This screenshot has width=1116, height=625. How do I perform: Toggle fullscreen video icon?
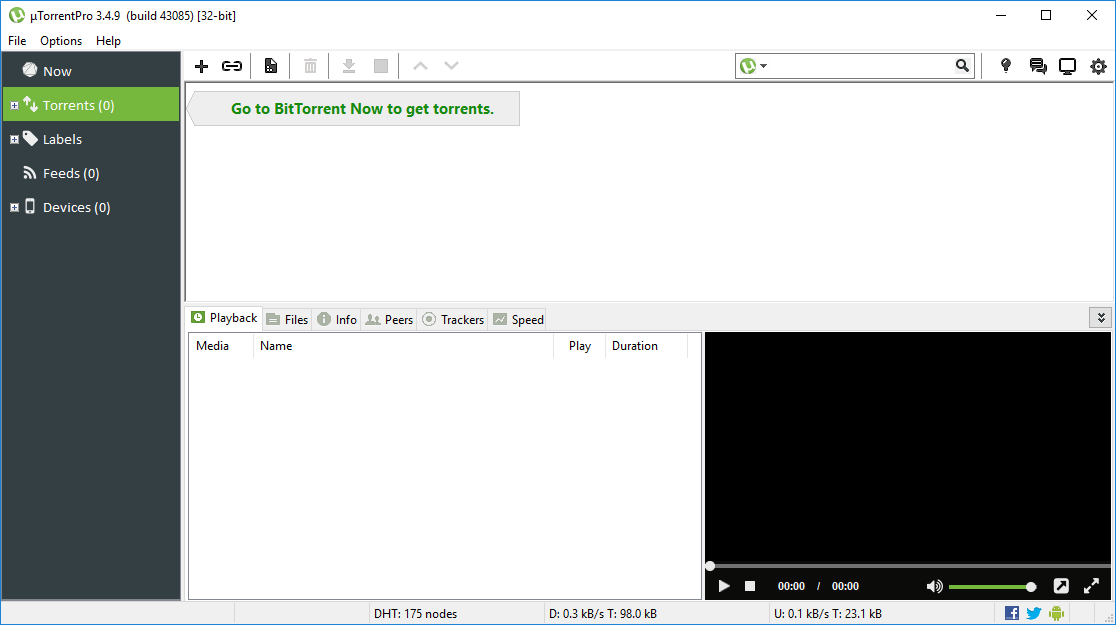pyautogui.click(x=1091, y=586)
